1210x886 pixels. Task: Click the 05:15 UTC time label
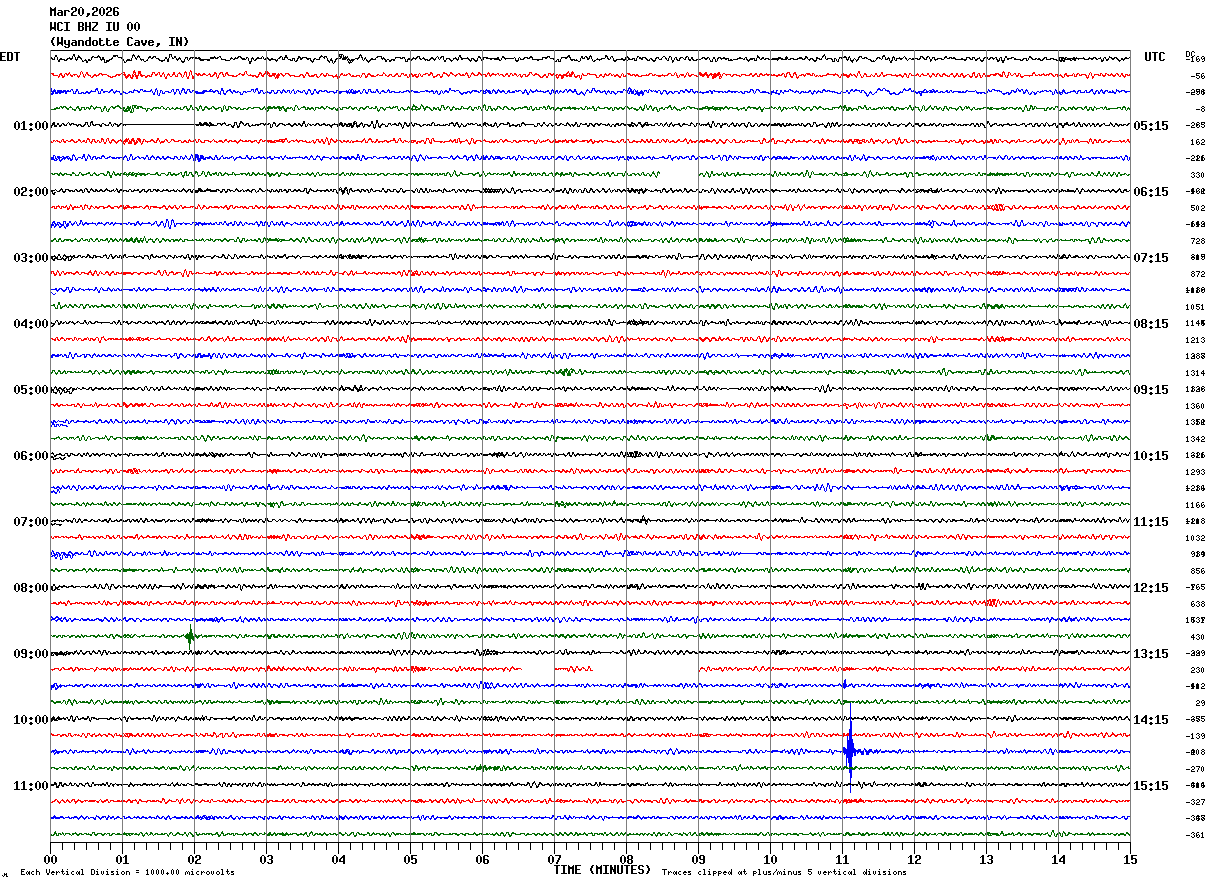click(x=1151, y=126)
